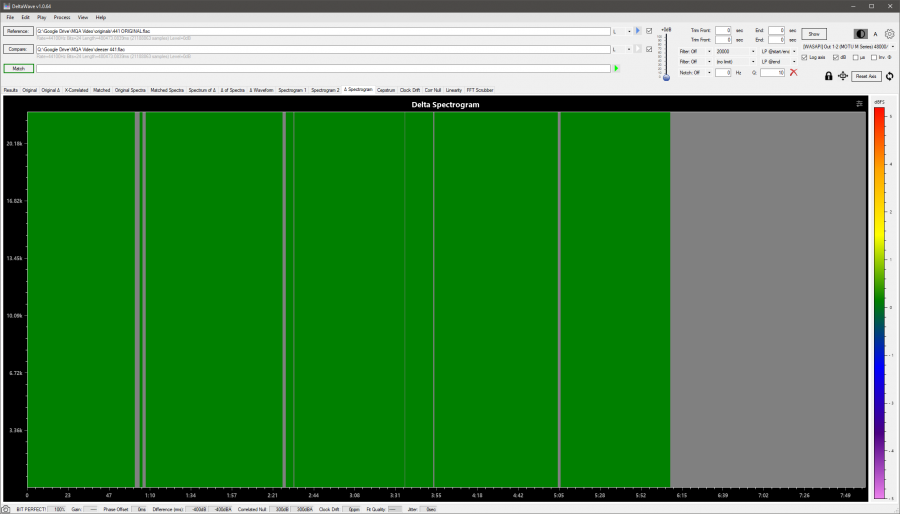Click the circular refresh arrows icon
Screen dimensions: 900x514
[890, 76]
